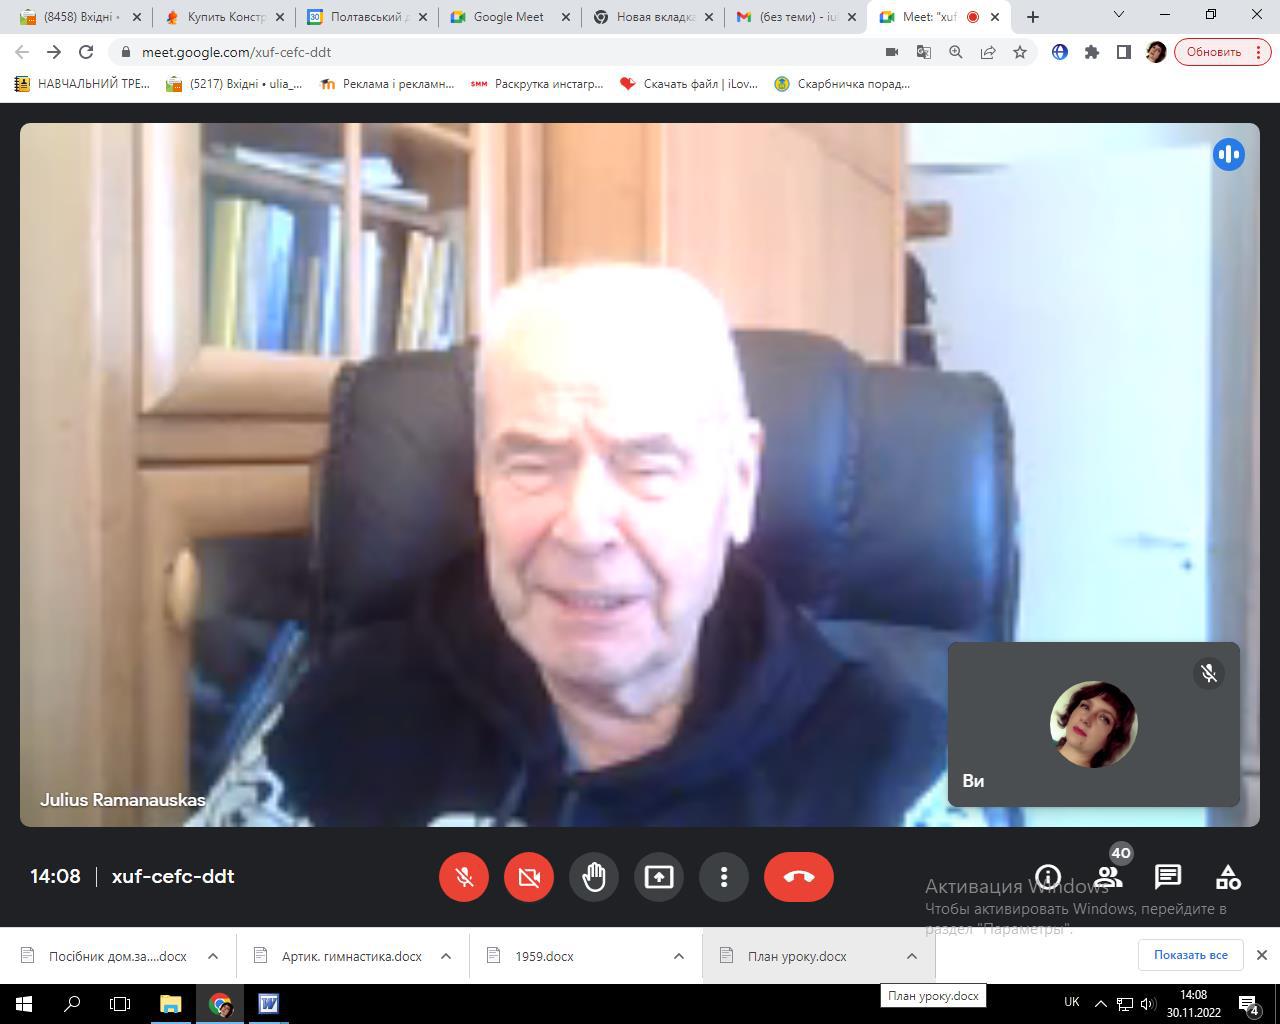Switch to the Новая вкладка tab

point(652,17)
